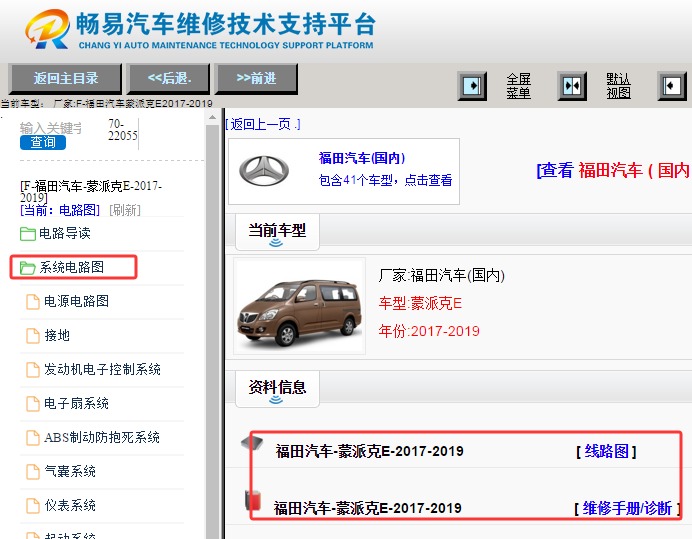Click 返回主目录 button
The image size is (692, 539).
(65, 79)
